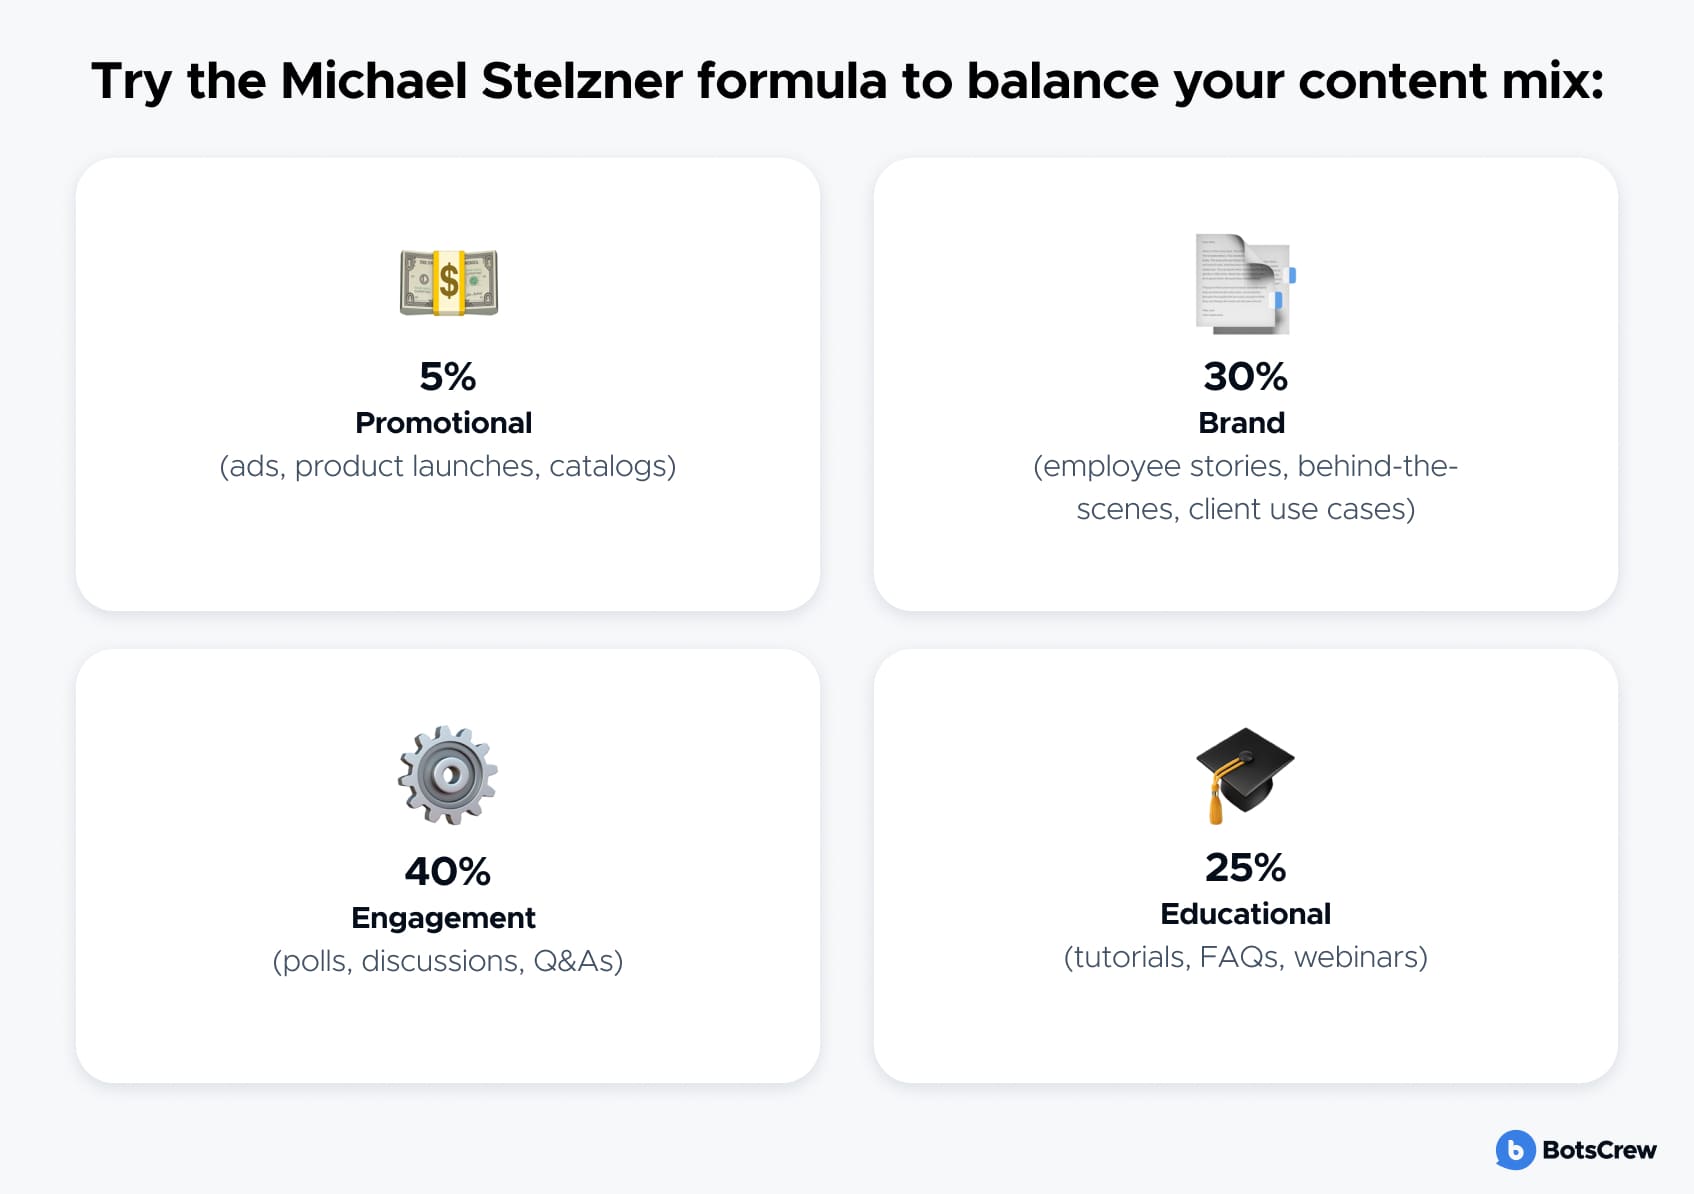Click the 5% figure
1694x1194 pixels.
447,377
